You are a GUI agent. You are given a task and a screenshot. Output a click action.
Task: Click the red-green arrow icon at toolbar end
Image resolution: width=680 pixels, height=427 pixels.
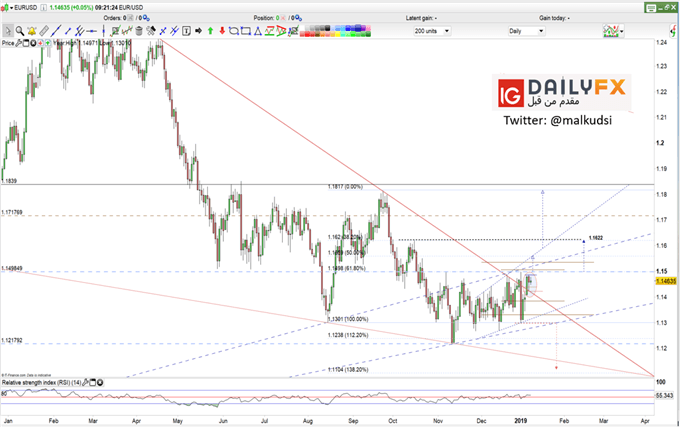pyautogui.click(x=674, y=31)
